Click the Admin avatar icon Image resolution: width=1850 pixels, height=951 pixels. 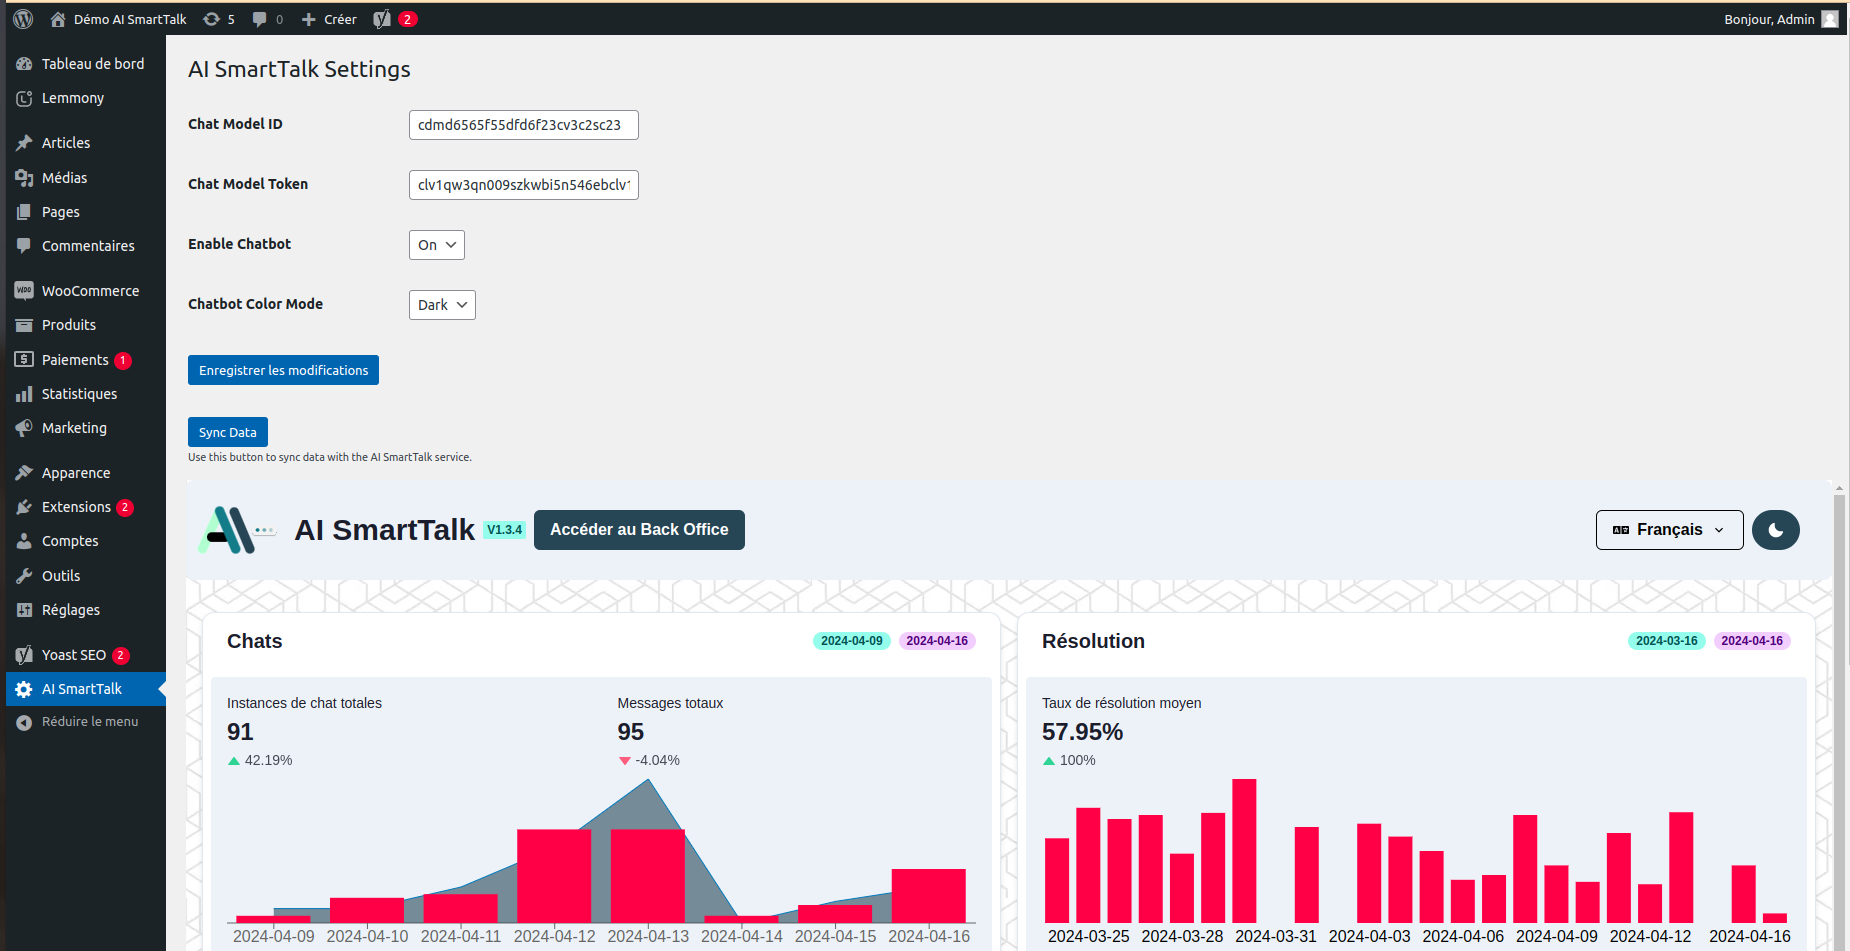(x=1830, y=19)
